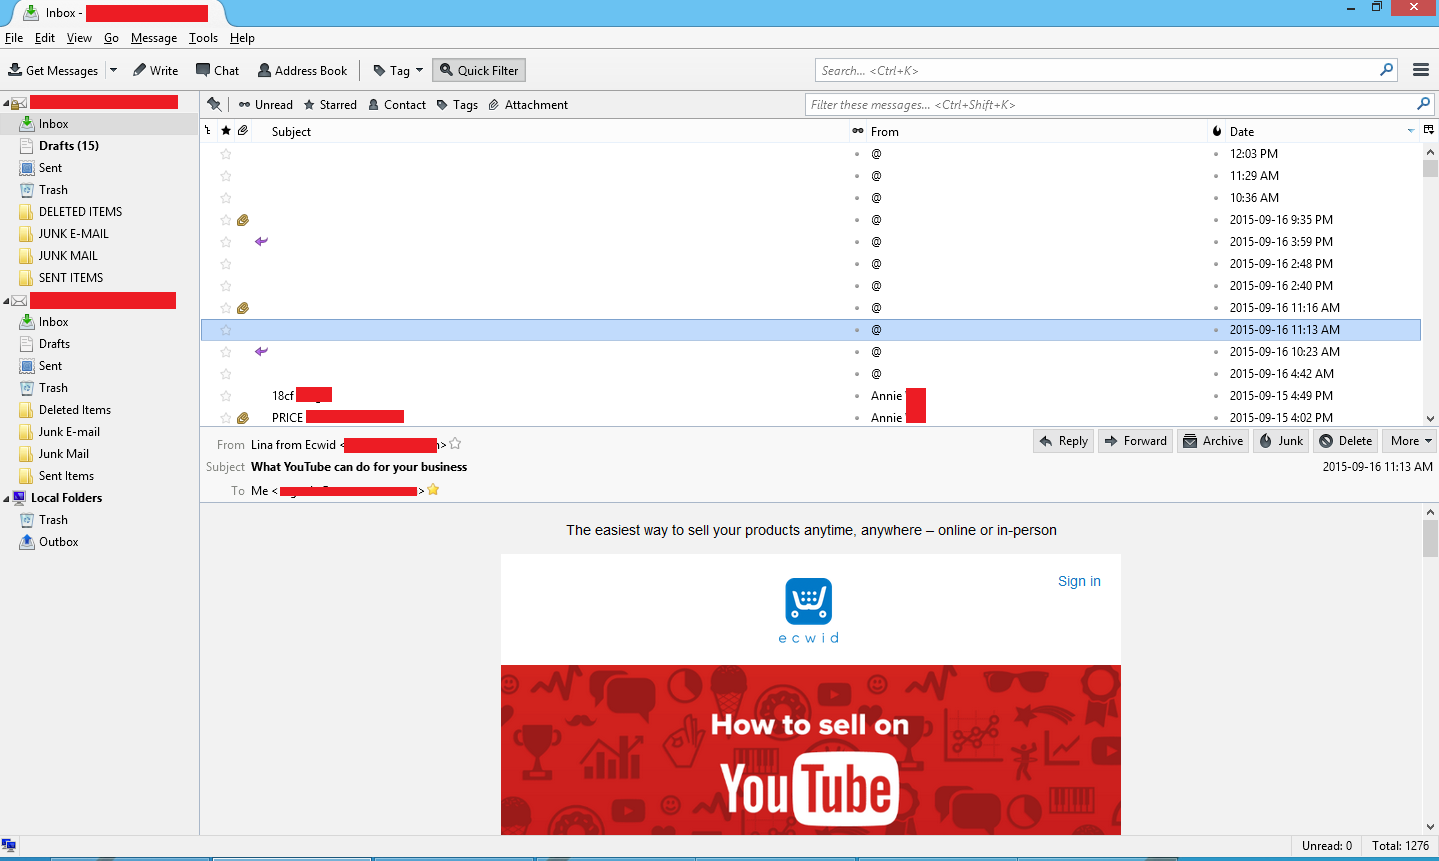Viewport: 1439px width, 861px height.
Task: Select the message dated 2015-09-16 4:42 AM
Action: click(x=811, y=374)
